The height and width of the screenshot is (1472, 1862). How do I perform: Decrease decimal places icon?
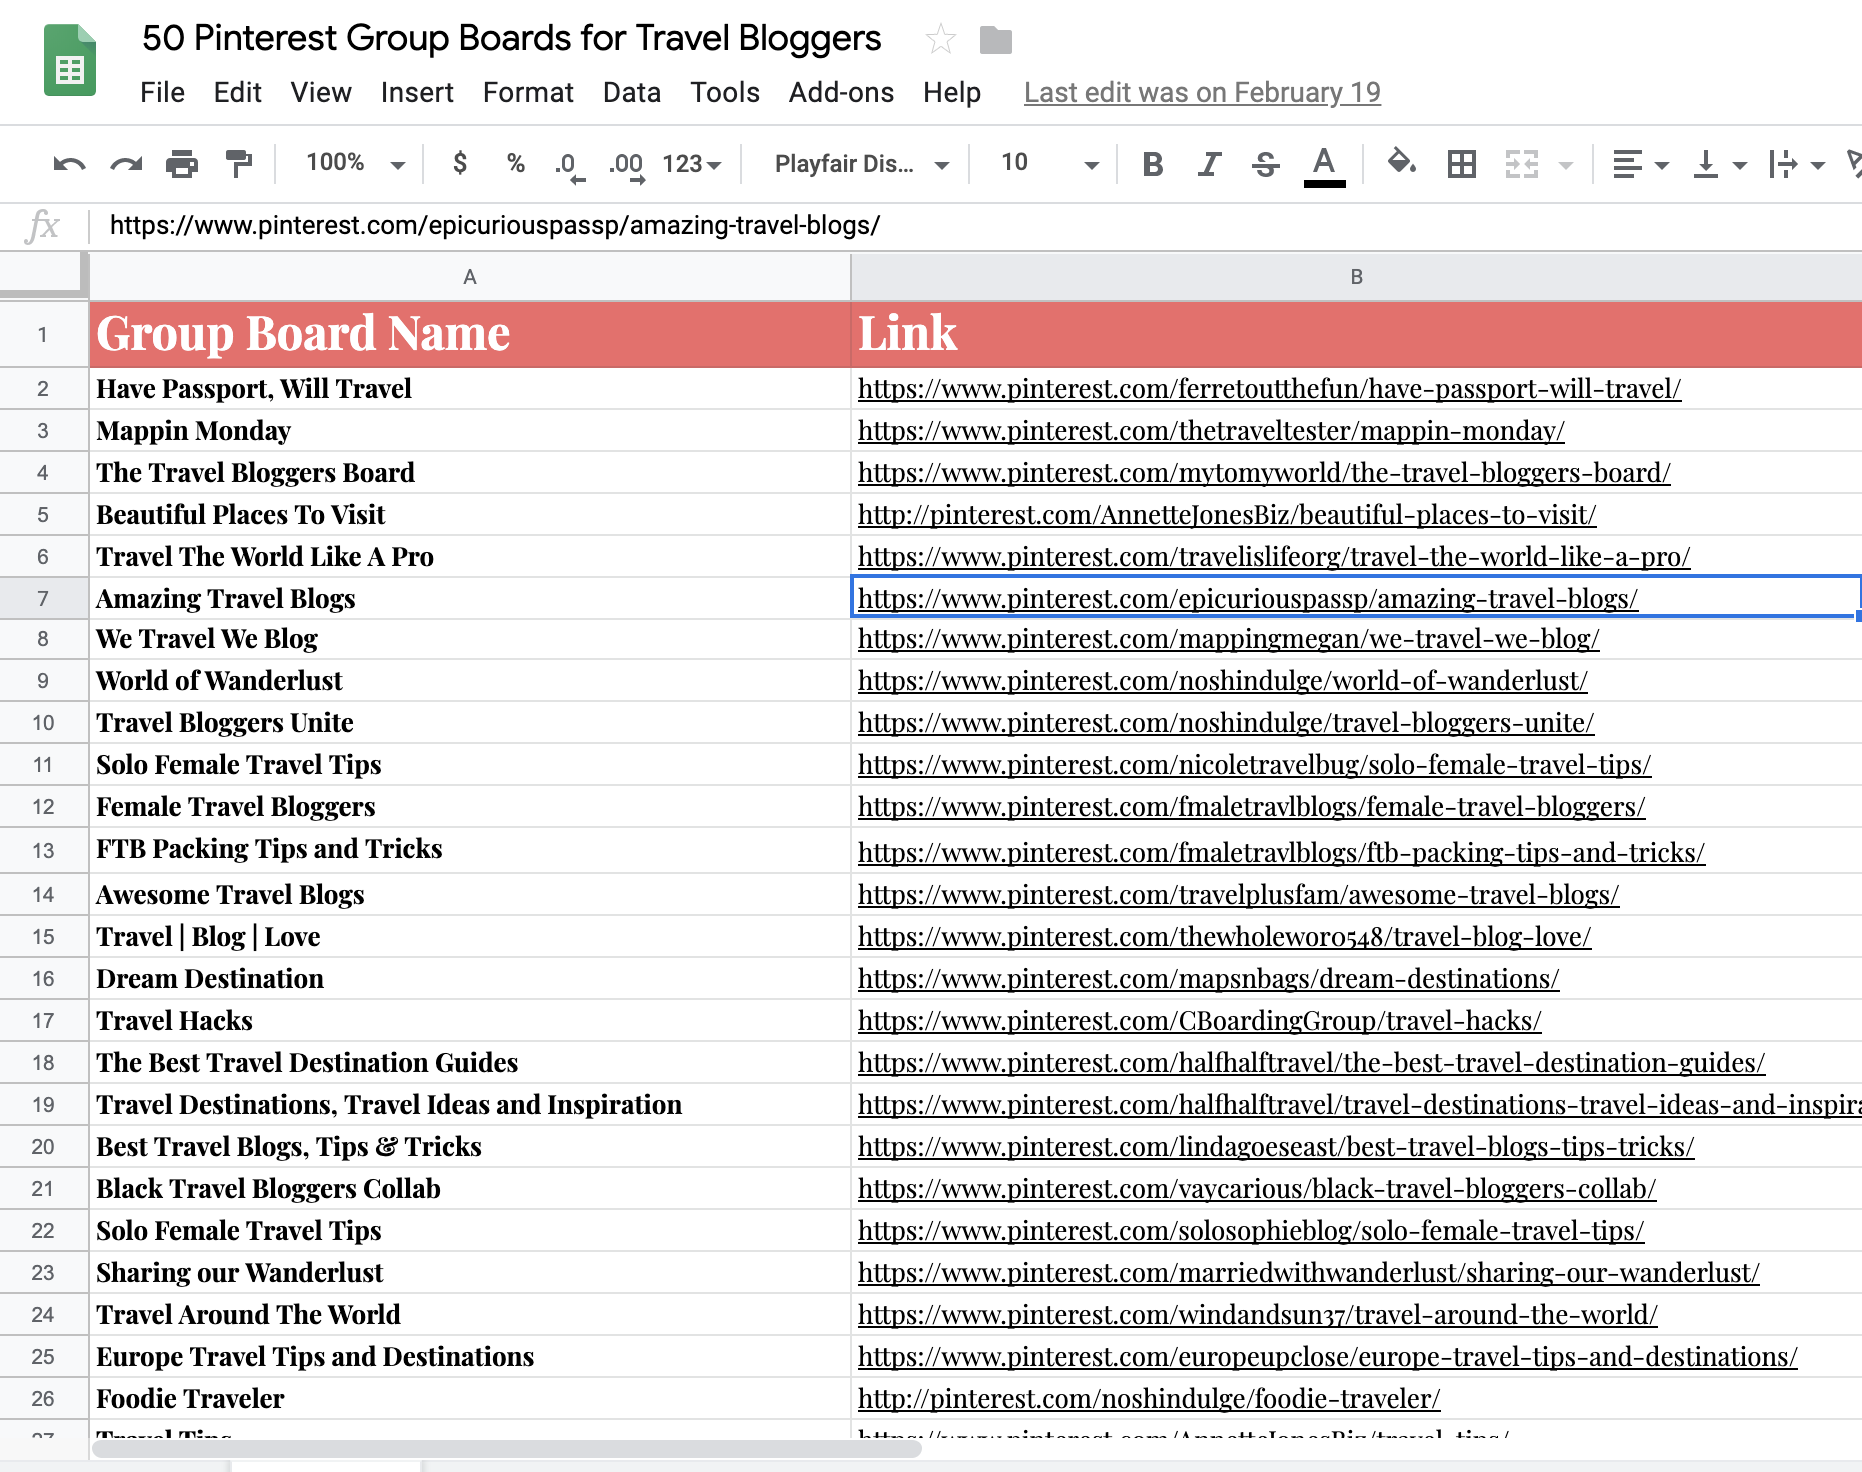[569, 165]
